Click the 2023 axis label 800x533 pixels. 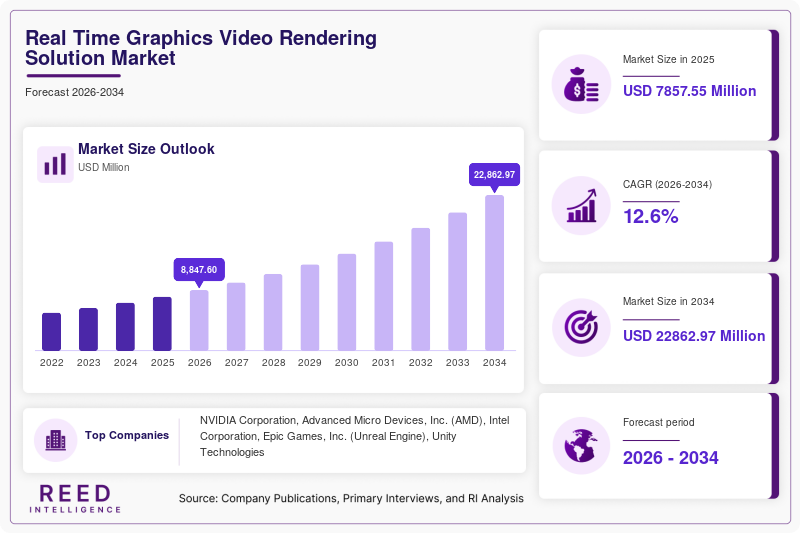pos(88,363)
